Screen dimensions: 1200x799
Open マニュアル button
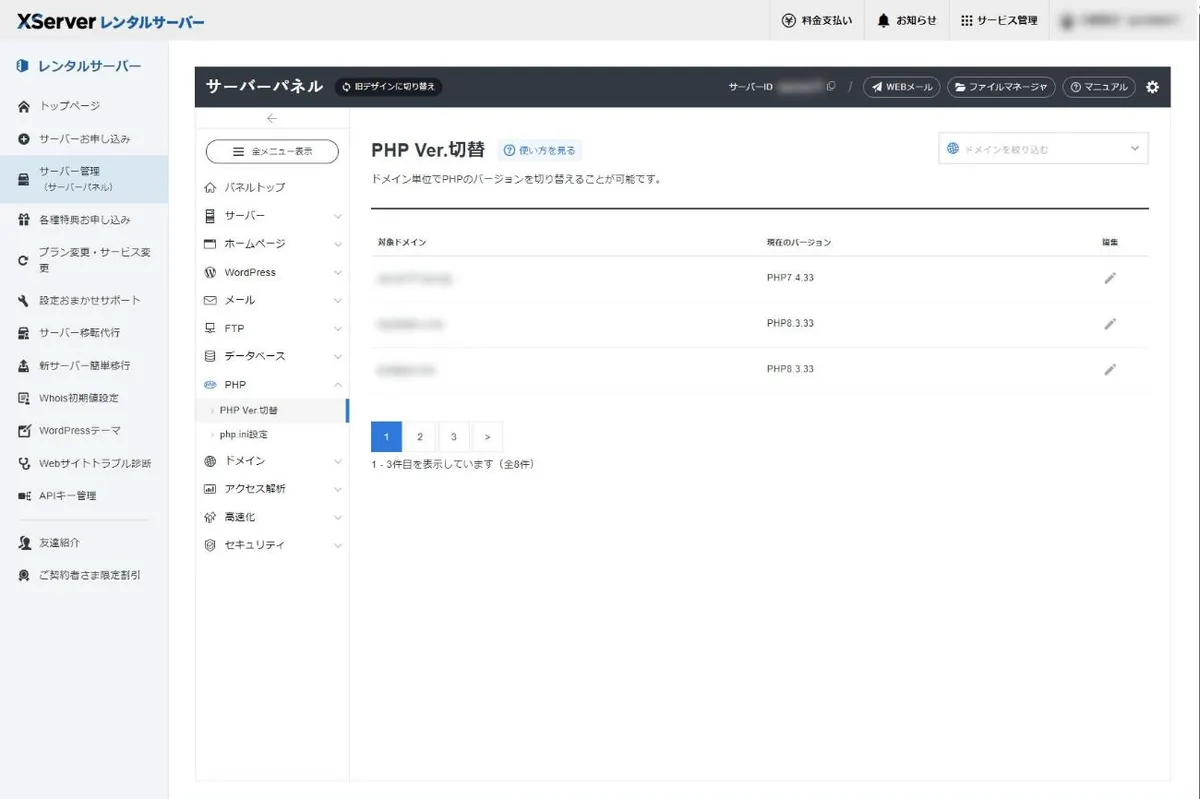[1099, 87]
